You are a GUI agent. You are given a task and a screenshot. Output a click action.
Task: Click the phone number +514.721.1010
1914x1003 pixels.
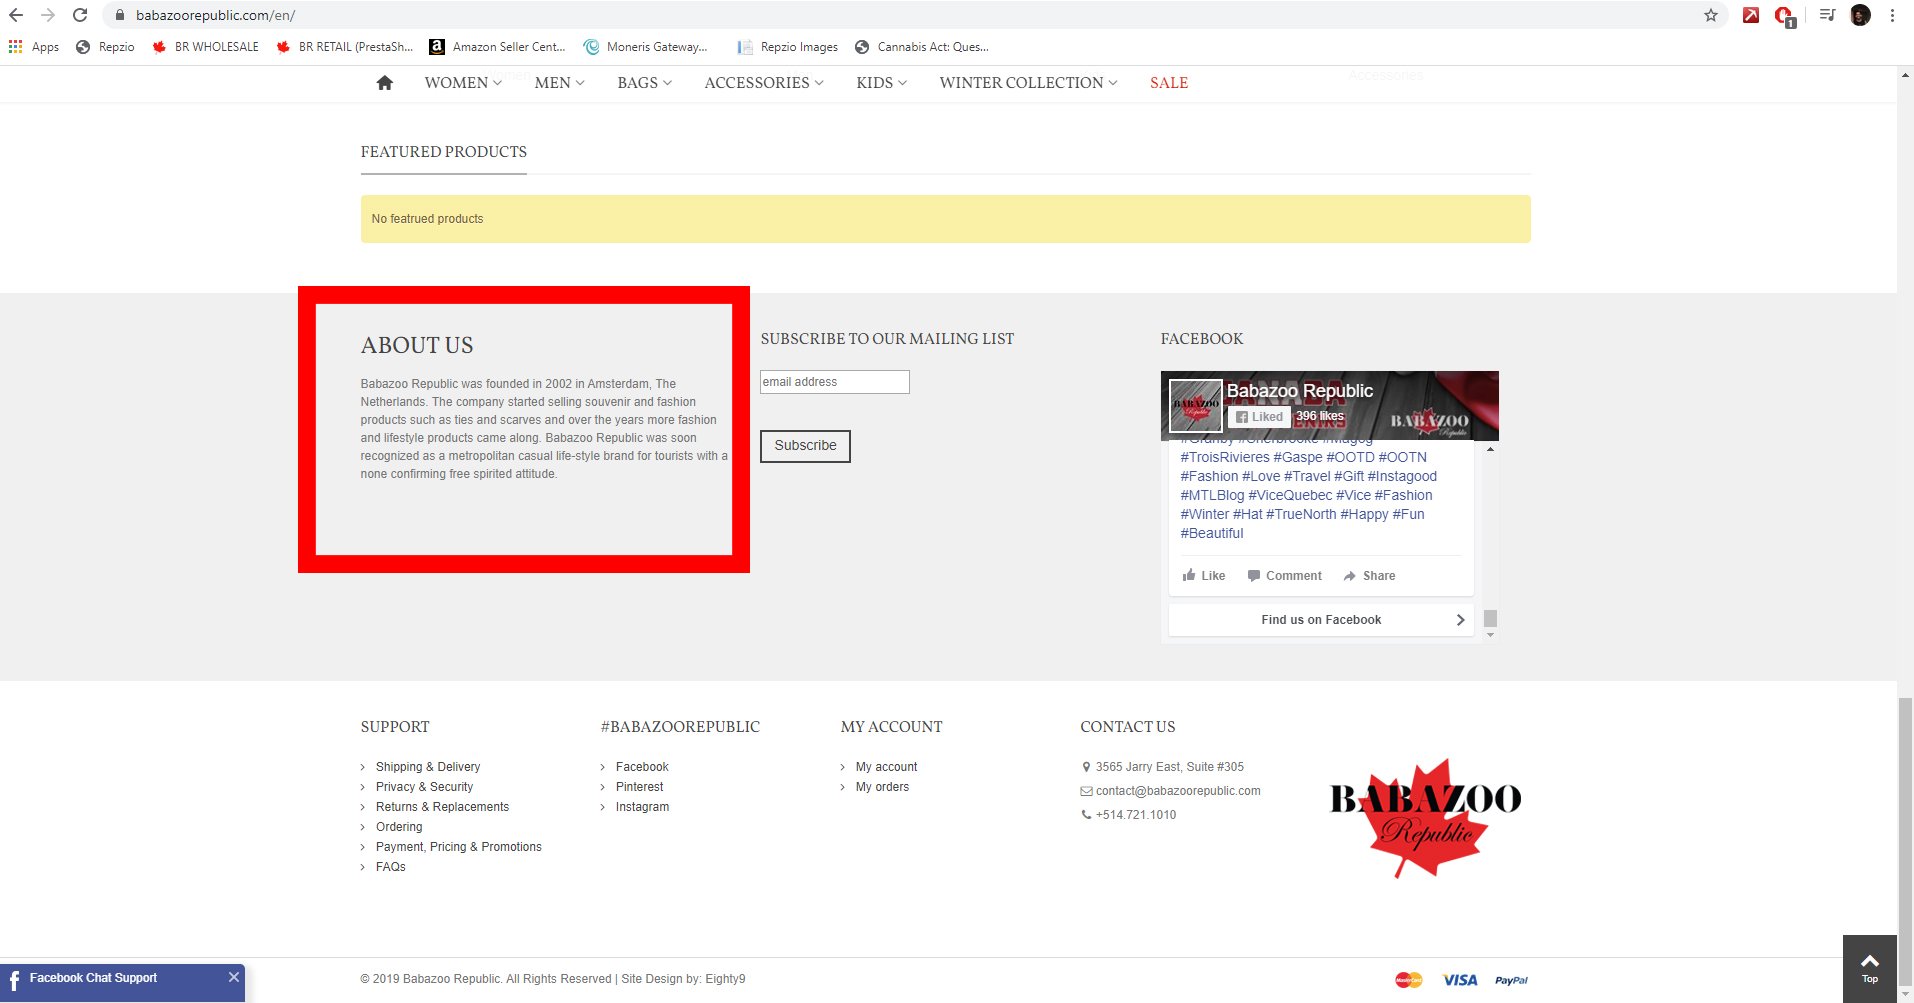(1136, 815)
